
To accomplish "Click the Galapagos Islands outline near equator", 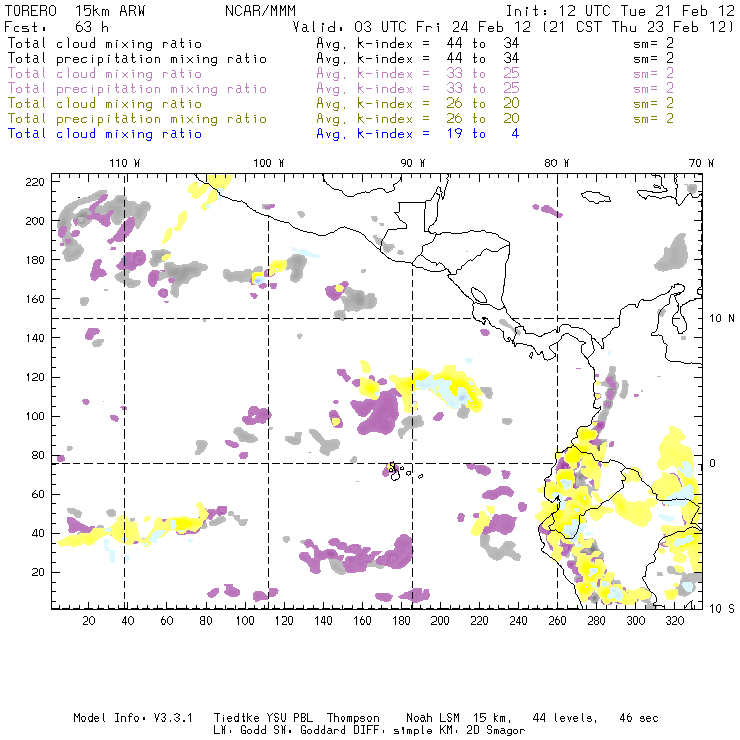I will (x=396, y=471).
